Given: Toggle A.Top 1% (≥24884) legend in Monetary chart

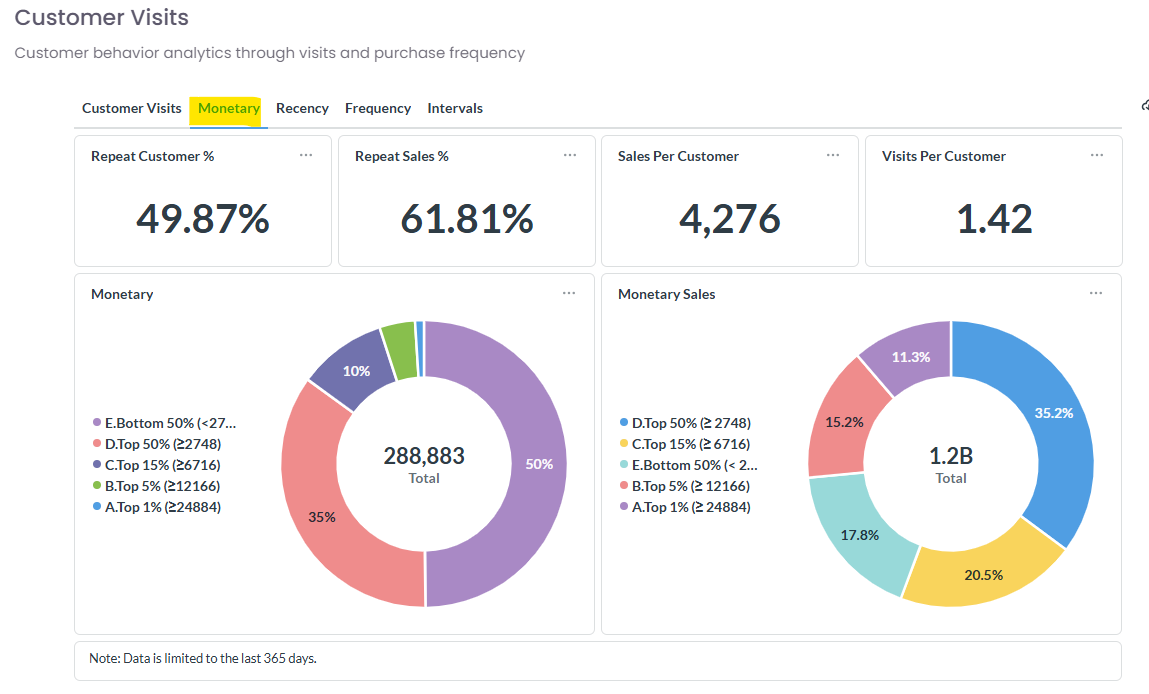Looking at the screenshot, I should coord(157,507).
